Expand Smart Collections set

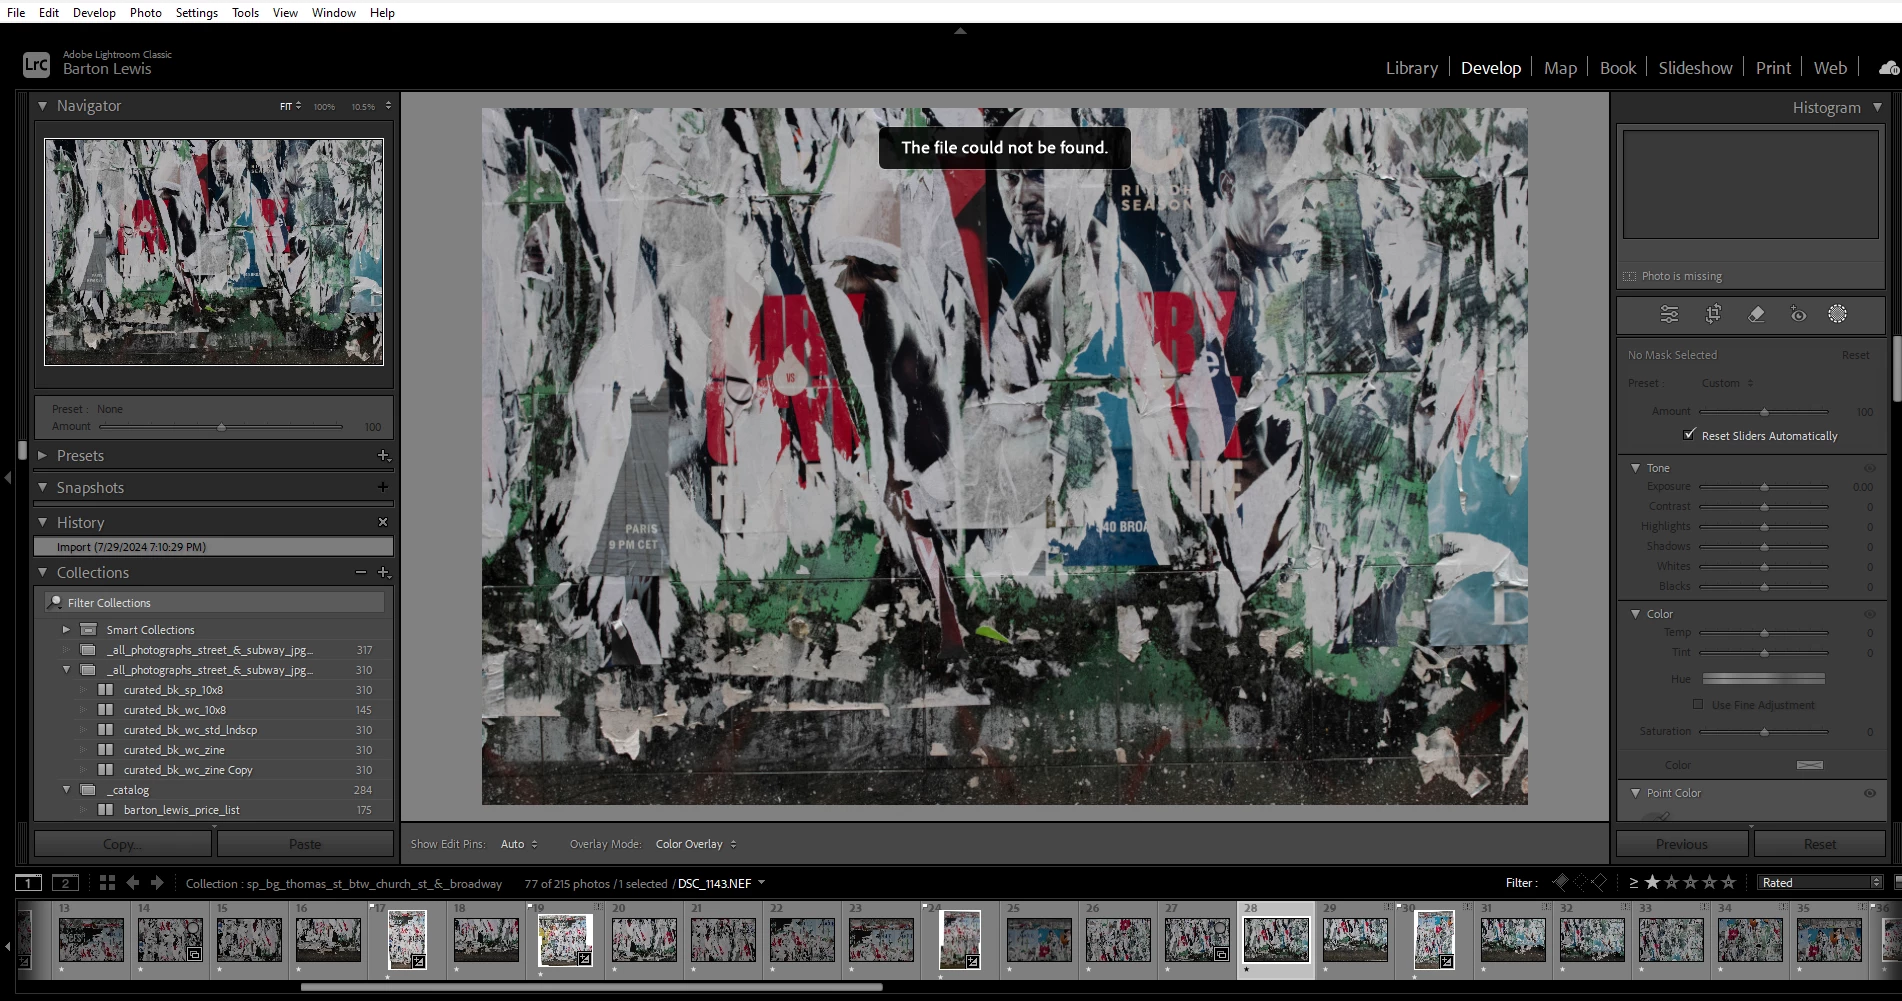66,630
